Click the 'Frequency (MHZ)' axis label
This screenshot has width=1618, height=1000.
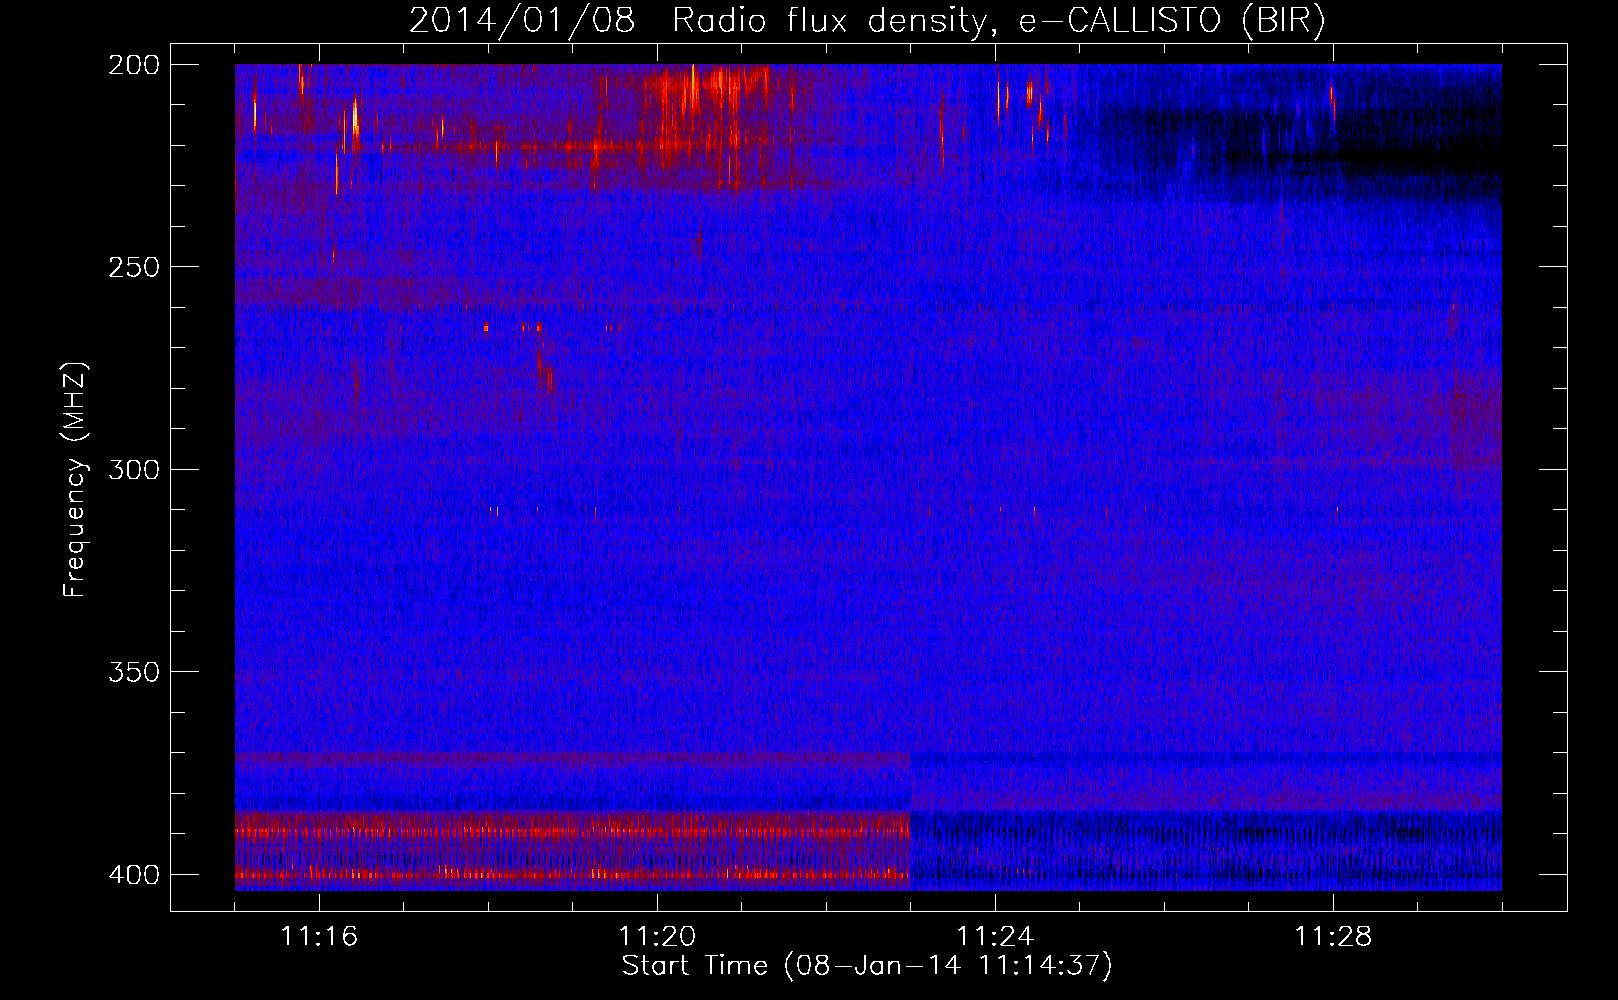(x=75, y=480)
